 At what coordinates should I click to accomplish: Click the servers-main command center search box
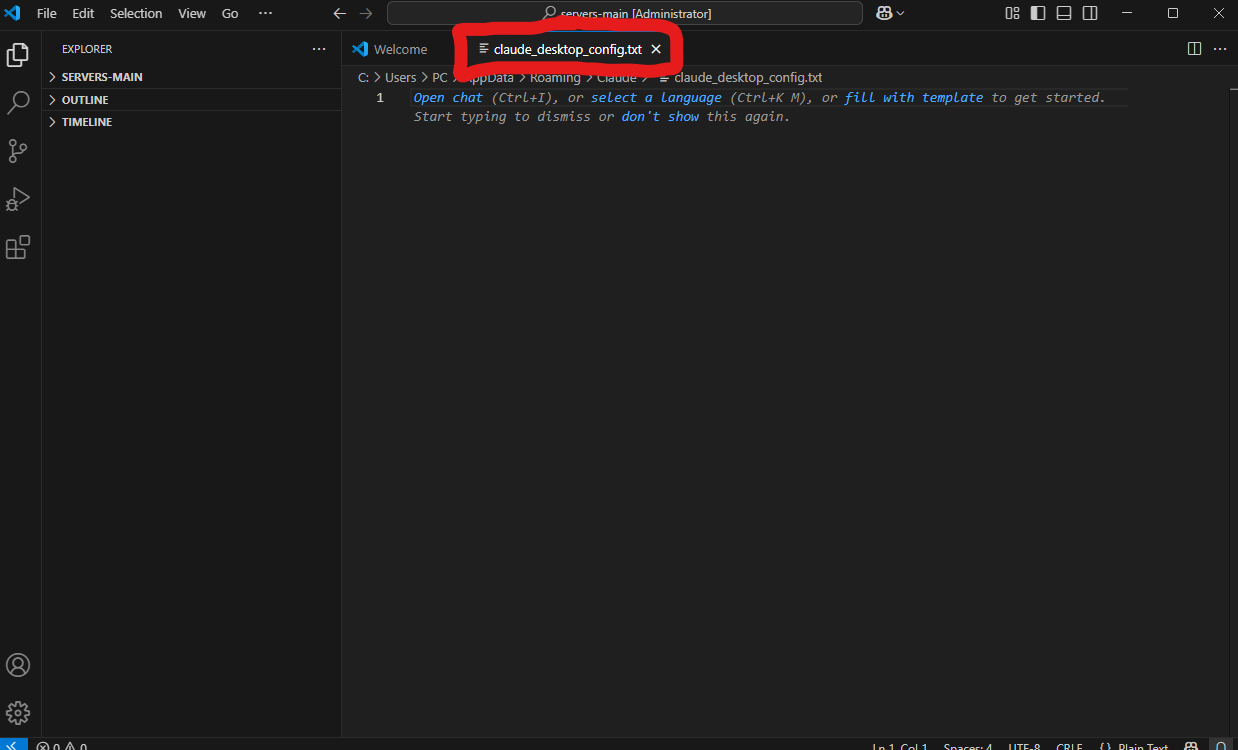(x=625, y=13)
